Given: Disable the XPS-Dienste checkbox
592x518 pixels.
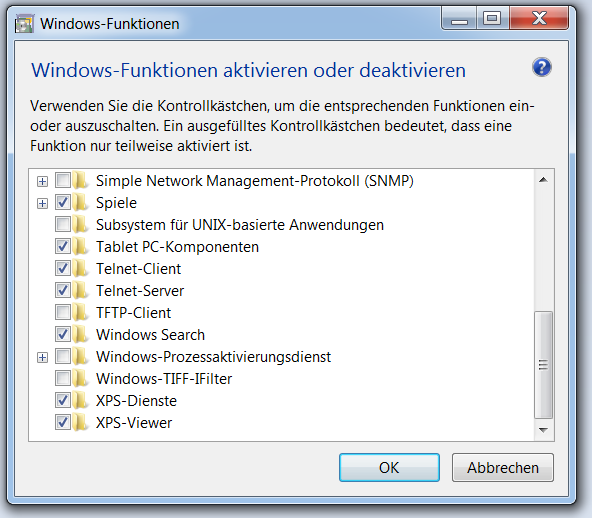Looking at the screenshot, I should (x=63, y=401).
